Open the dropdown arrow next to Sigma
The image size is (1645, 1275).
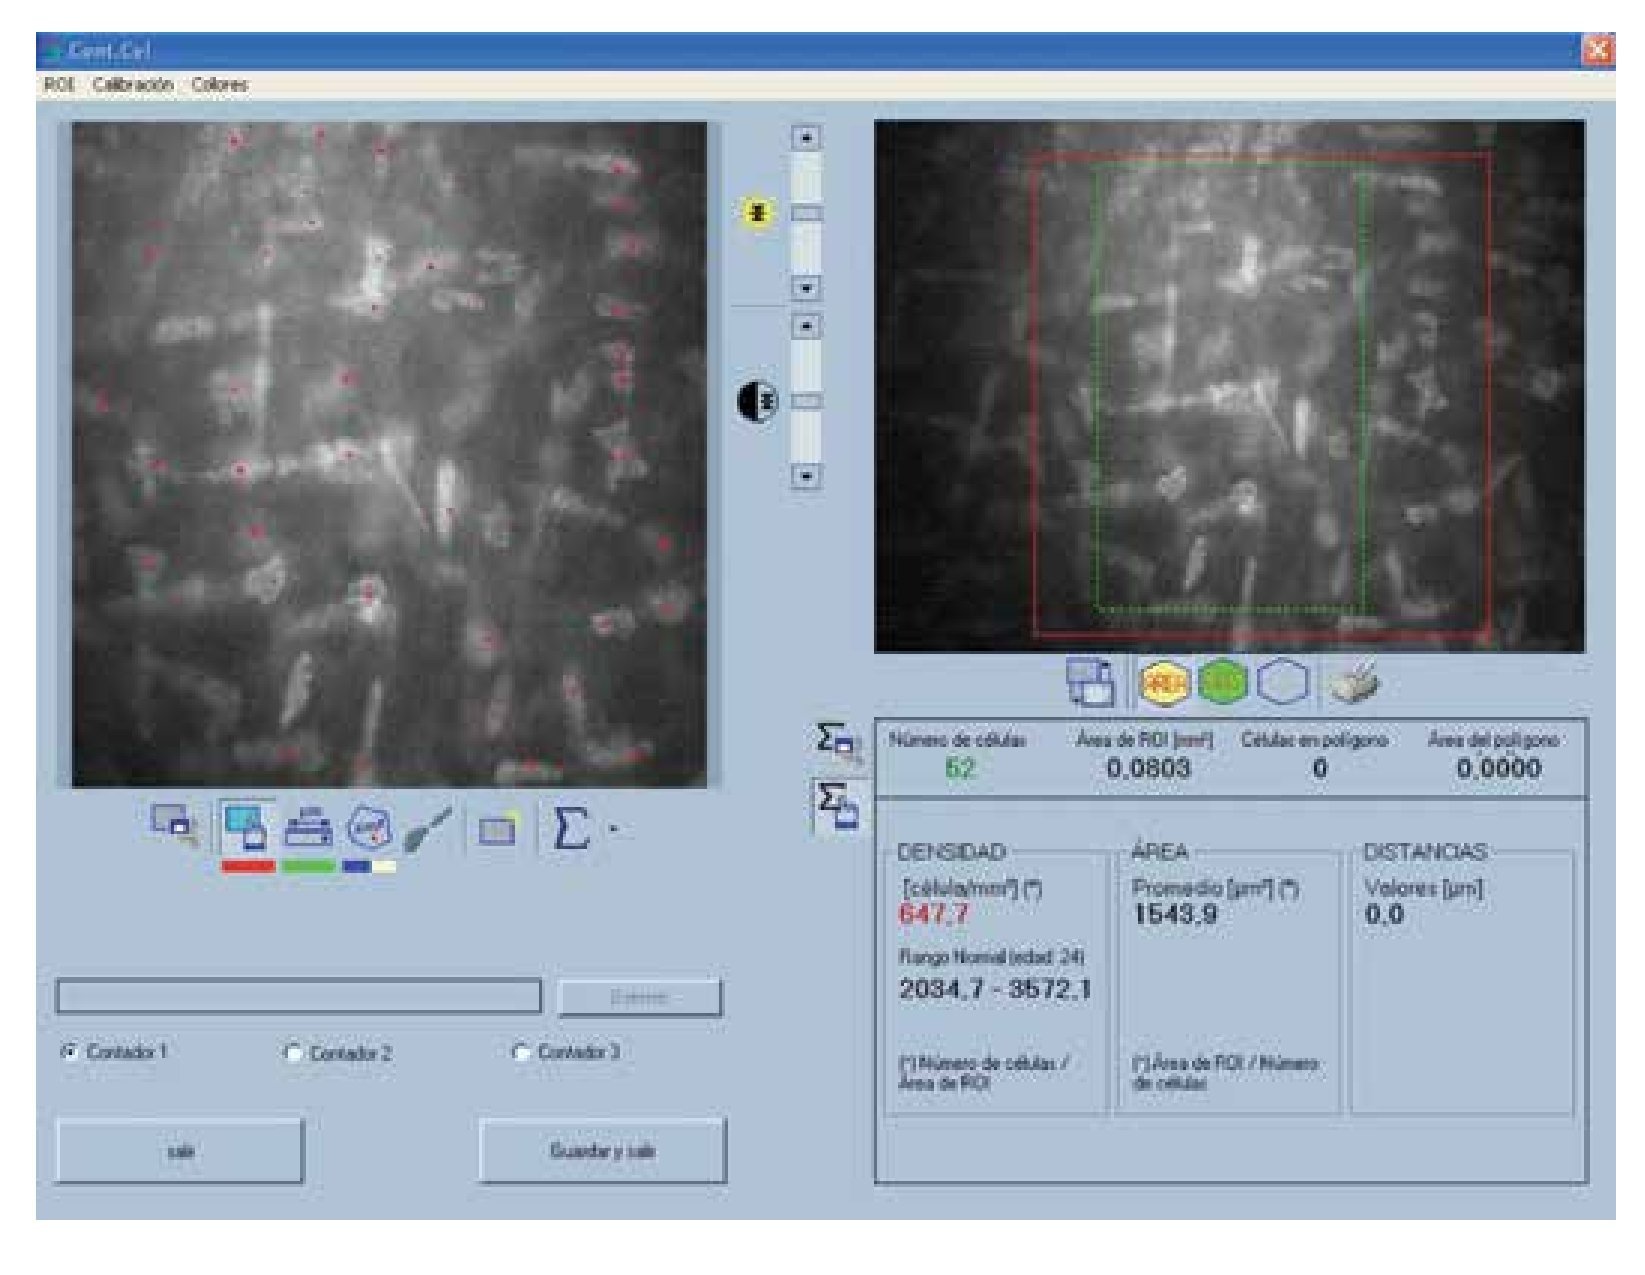click(614, 829)
